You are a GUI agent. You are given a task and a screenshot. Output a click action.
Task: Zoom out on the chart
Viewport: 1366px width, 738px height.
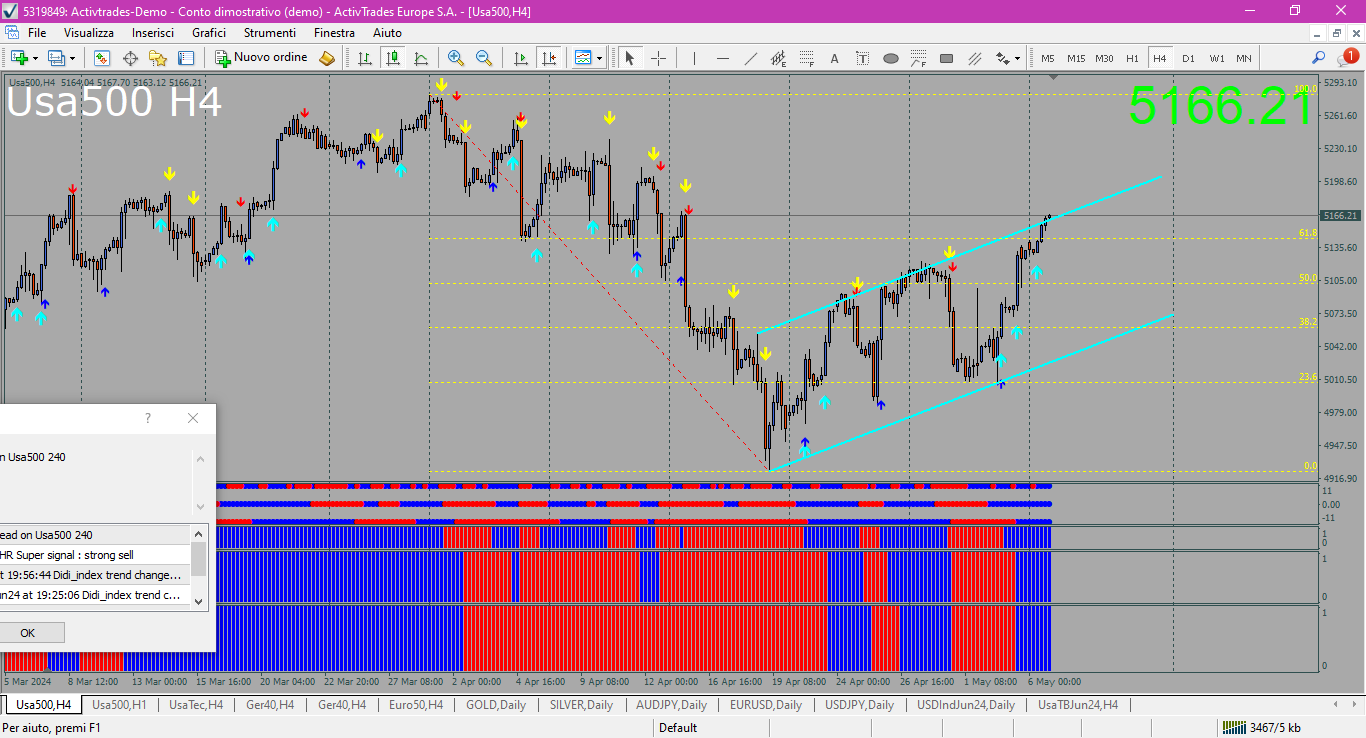tap(484, 58)
